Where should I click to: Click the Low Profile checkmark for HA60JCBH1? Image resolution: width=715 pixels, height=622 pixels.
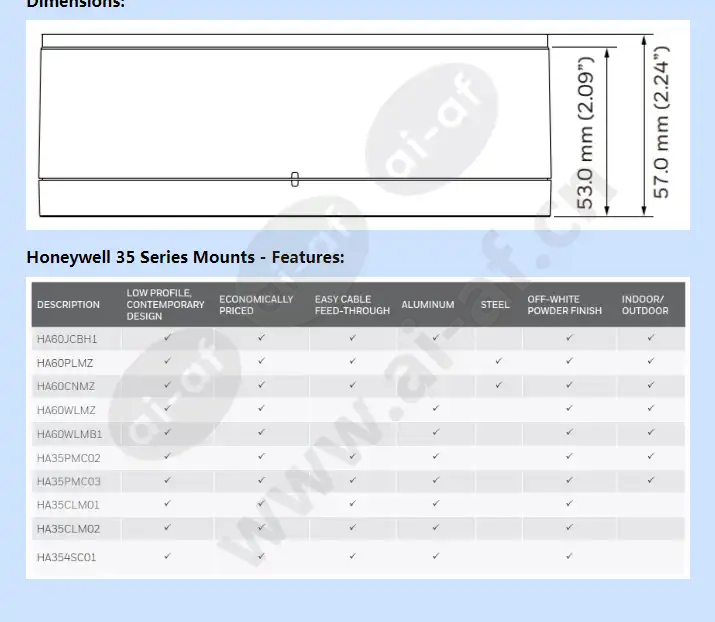[167, 337]
